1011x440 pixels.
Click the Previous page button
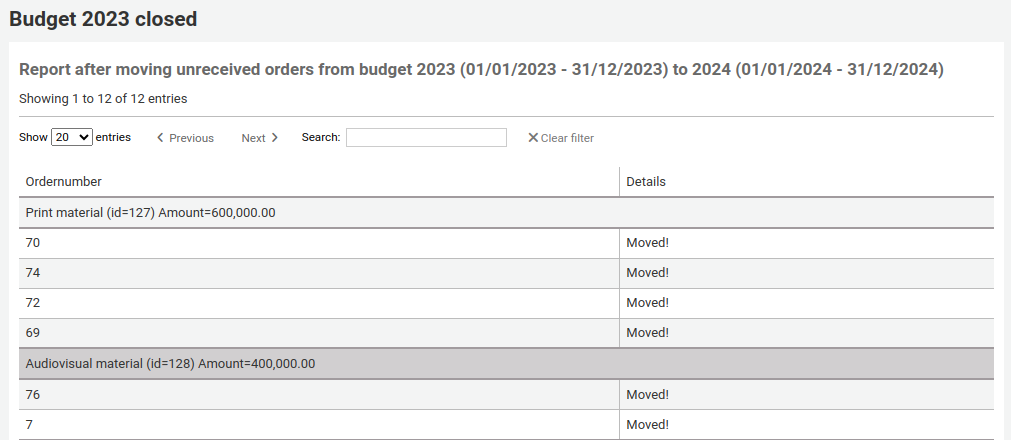point(185,138)
